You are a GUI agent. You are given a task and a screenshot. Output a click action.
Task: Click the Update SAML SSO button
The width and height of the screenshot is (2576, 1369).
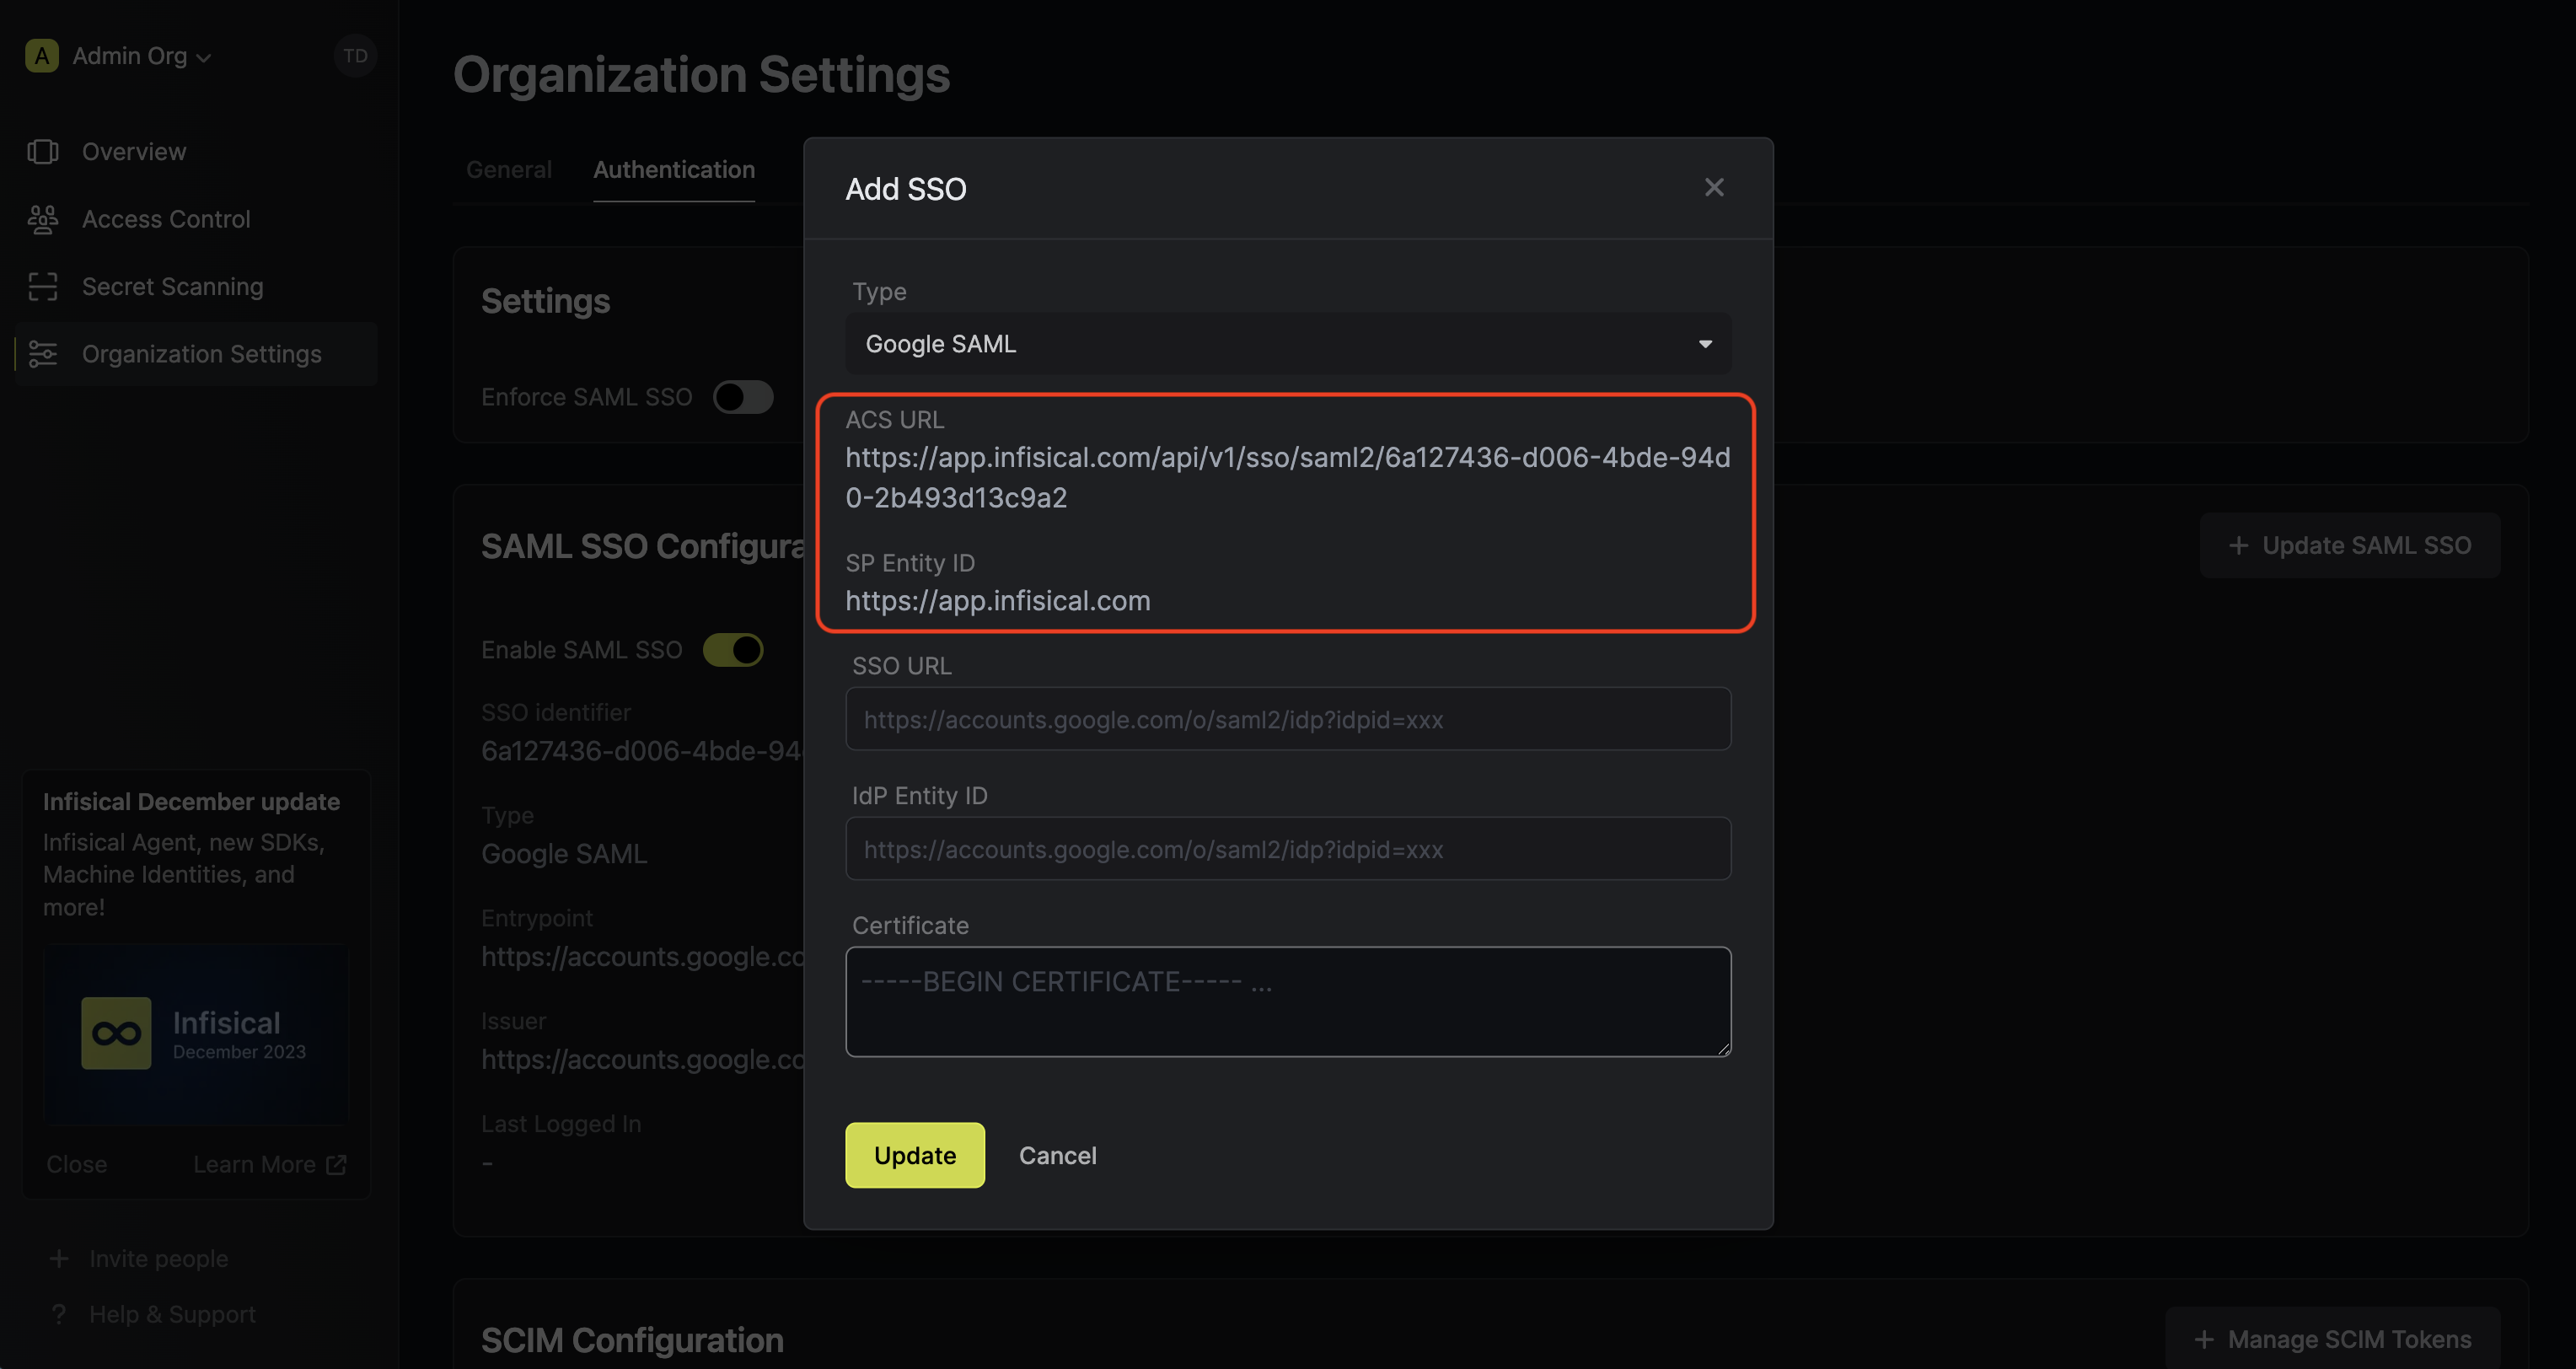pyautogui.click(x=2350, y=545)
